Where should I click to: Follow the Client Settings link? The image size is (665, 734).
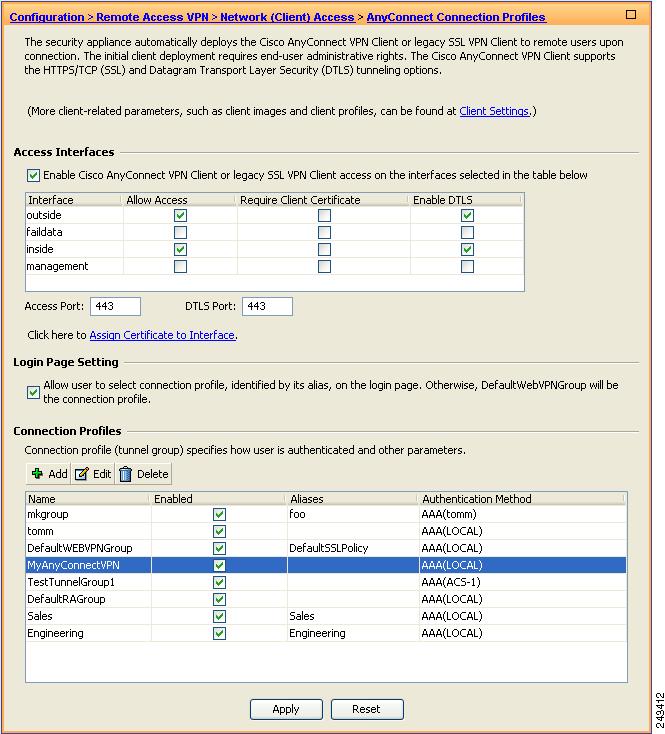tap(494, 111)
